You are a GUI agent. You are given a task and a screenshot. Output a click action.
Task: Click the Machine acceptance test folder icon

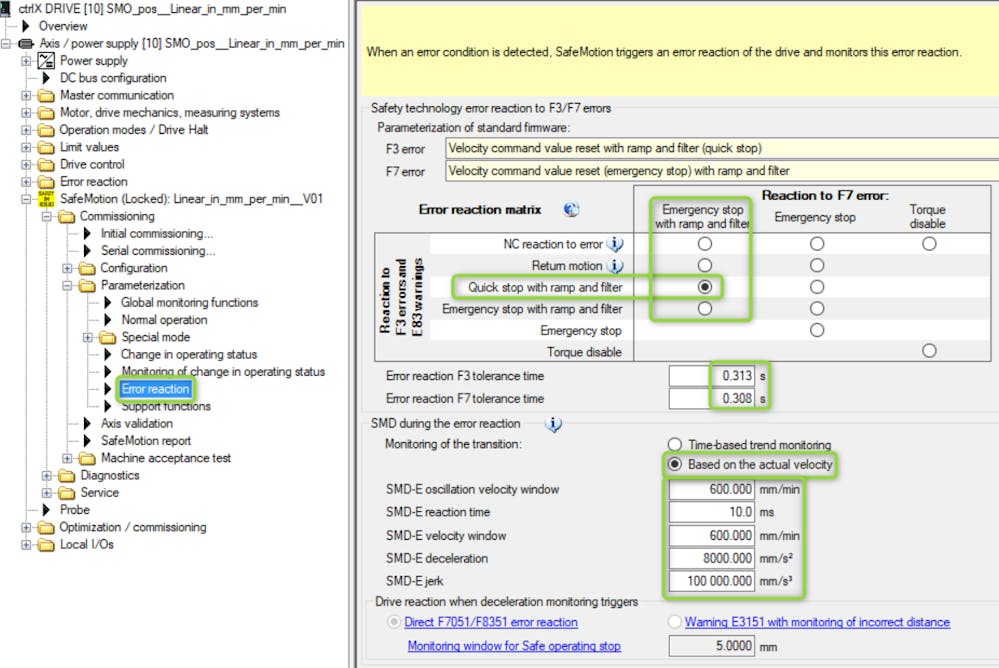click(x=87, y=458)
